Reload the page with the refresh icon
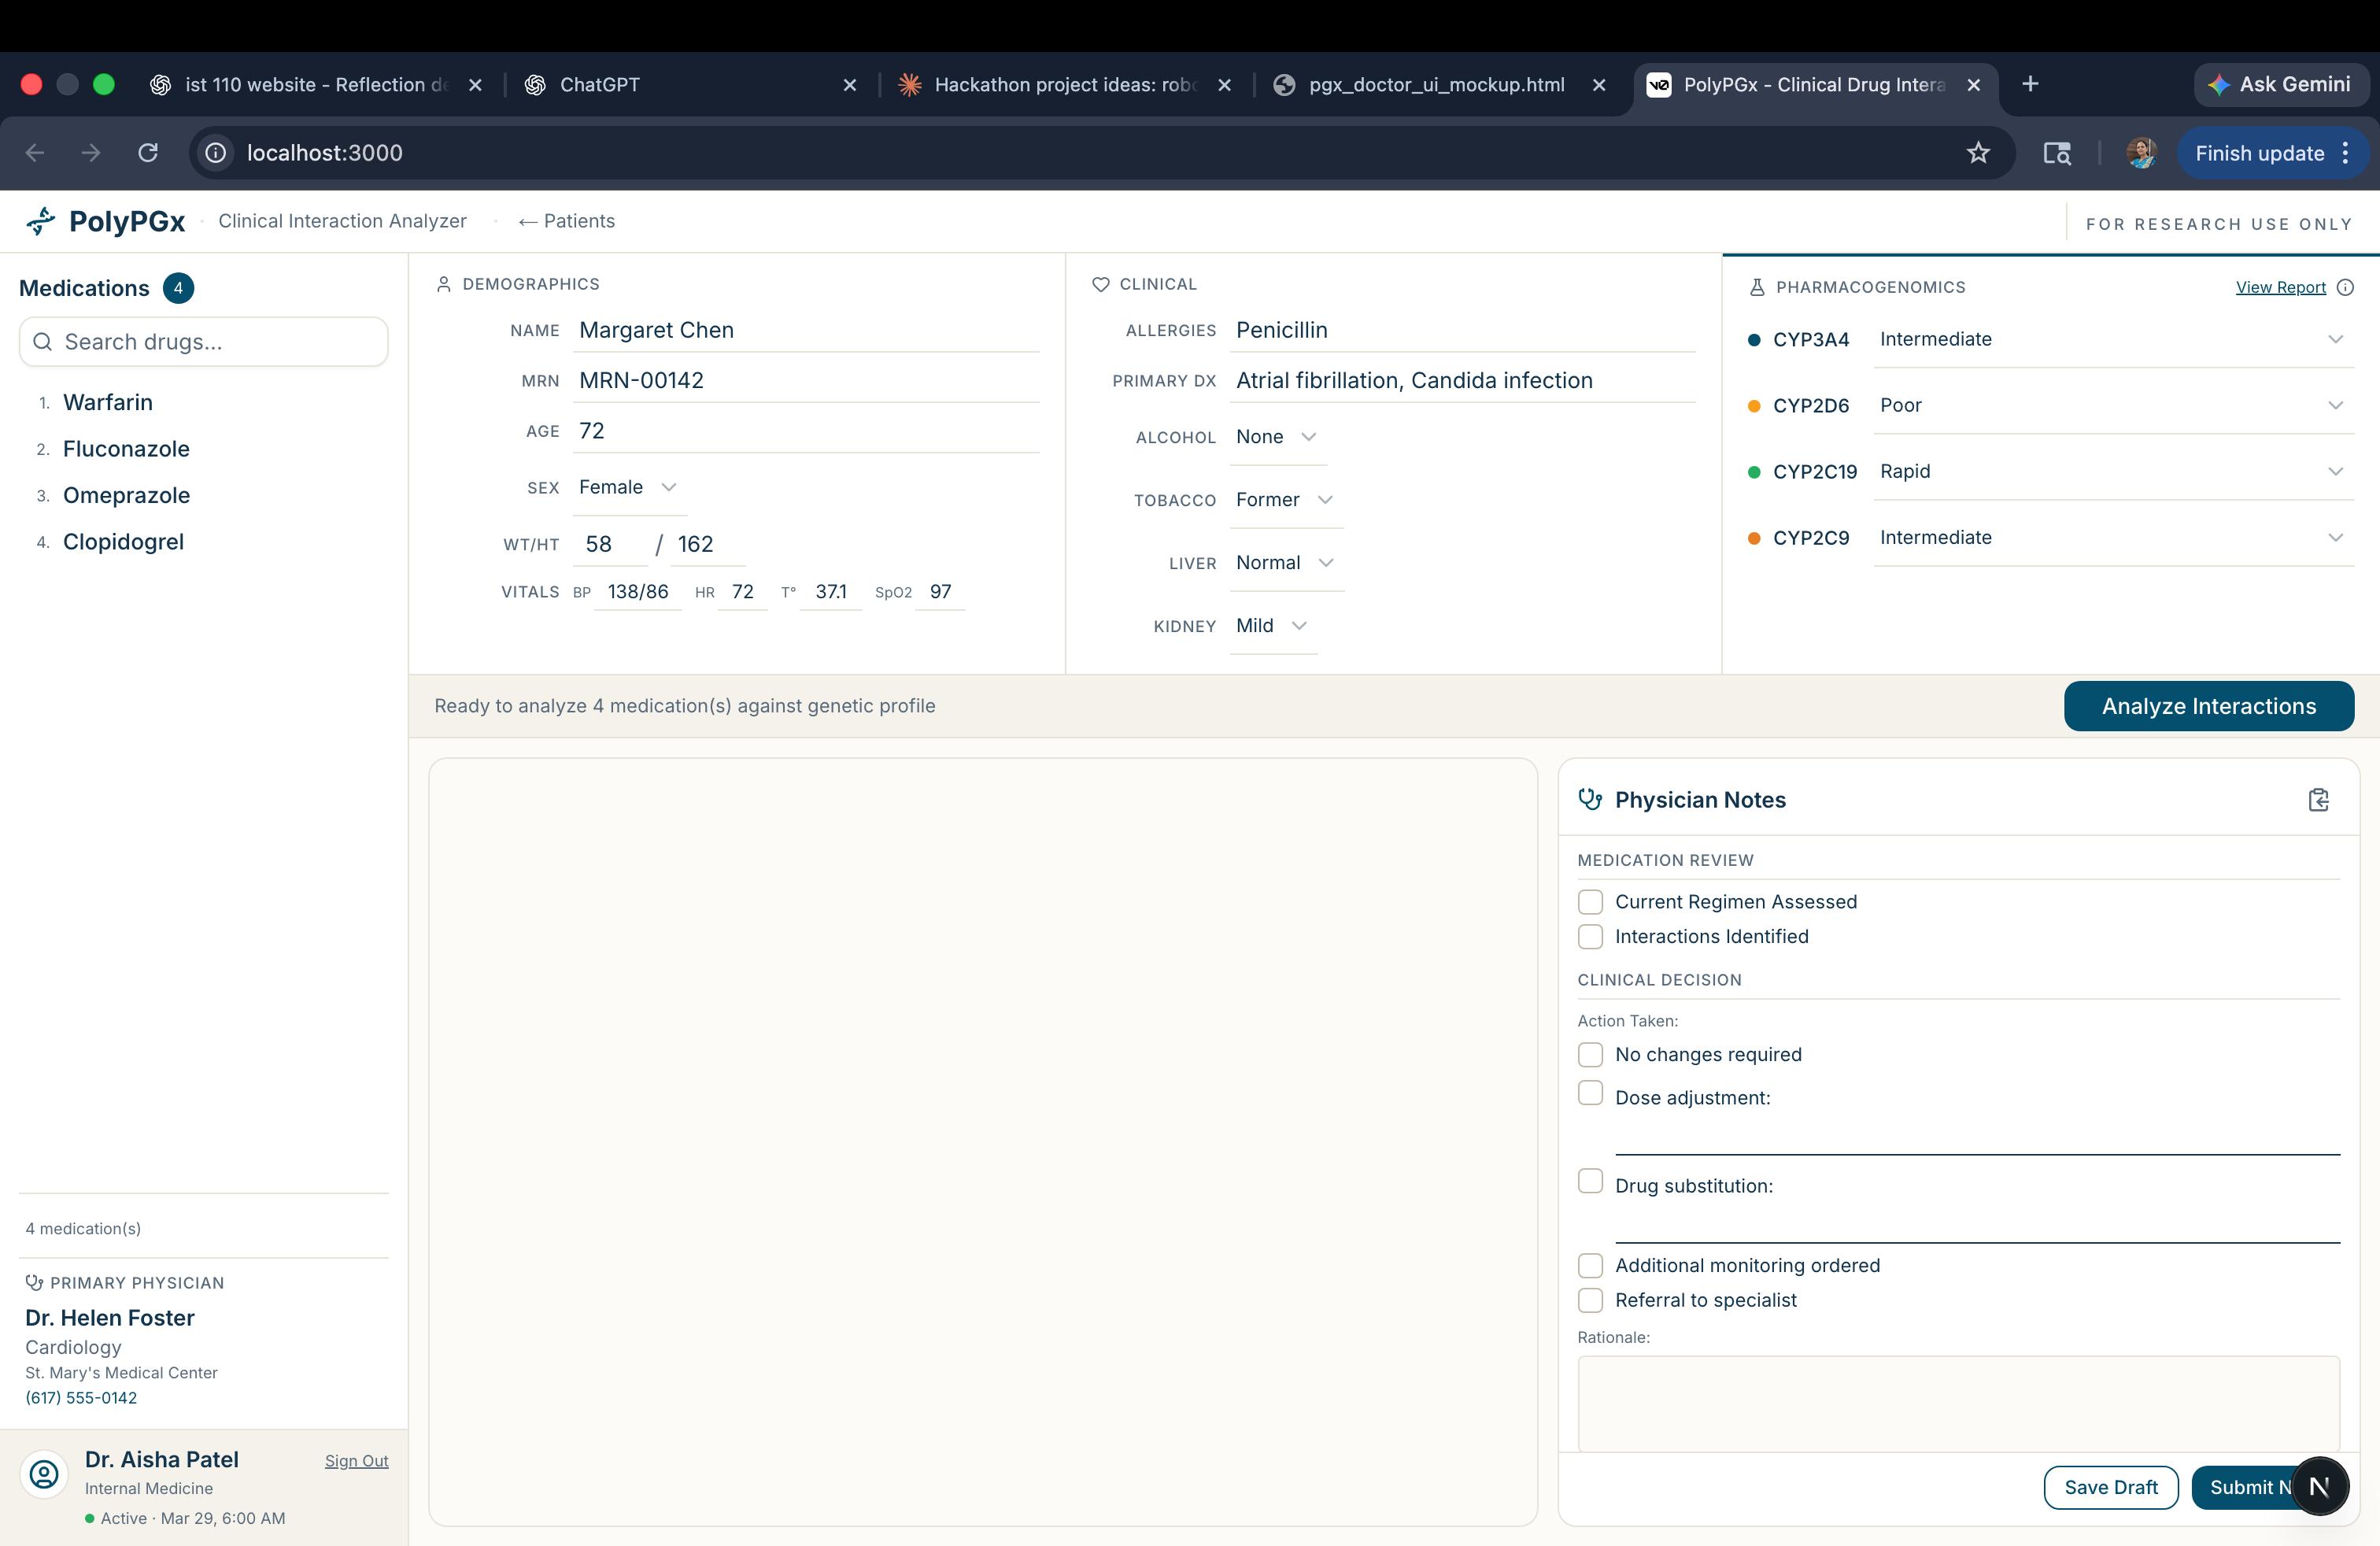This screenshot has height=1546, width=2380. click(148, 153)
